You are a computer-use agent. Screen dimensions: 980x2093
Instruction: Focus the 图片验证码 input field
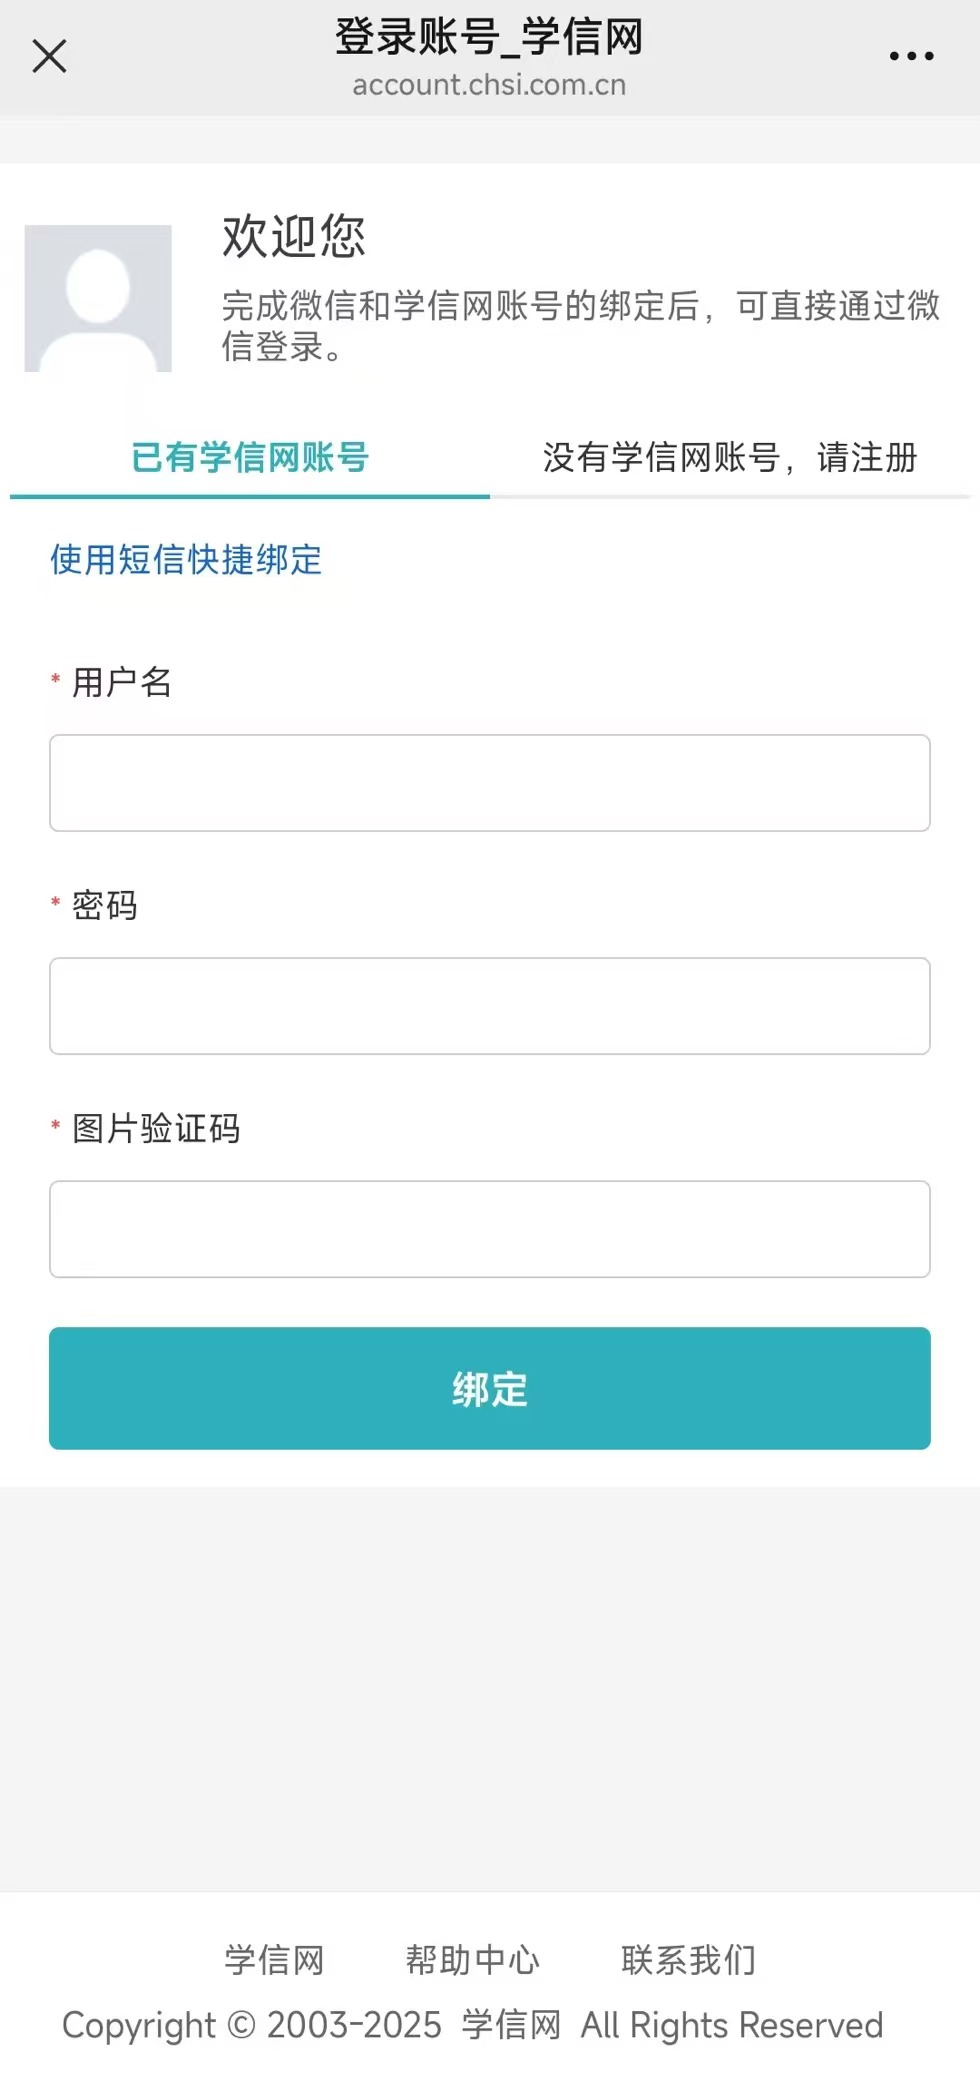[490, 1229]
